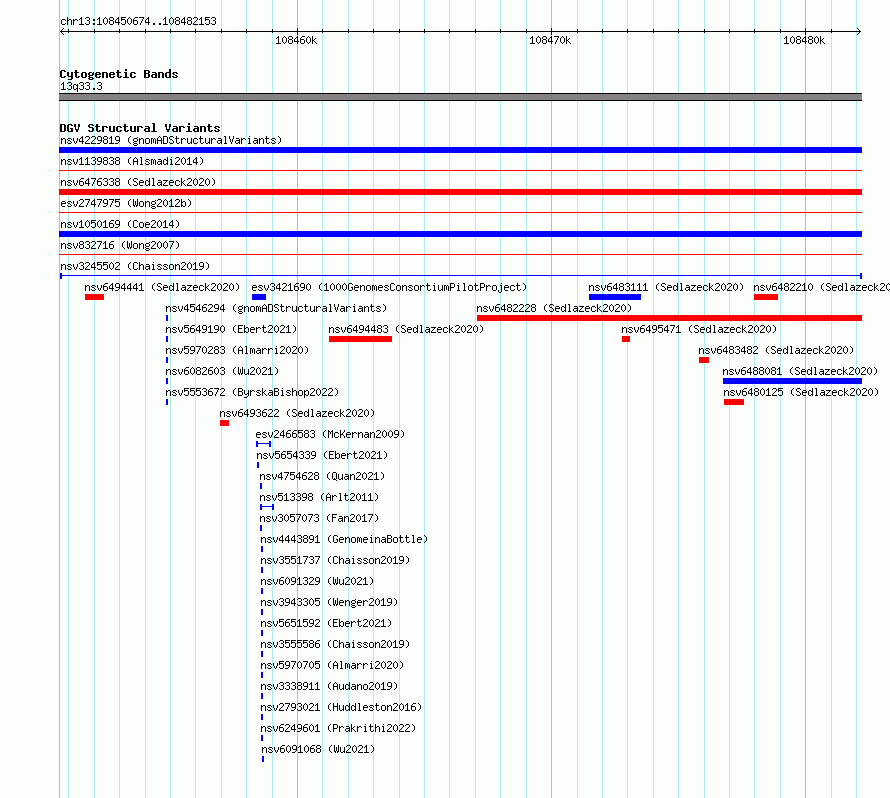Click the red bar under nsv6493622
890x798 pixels.
(x=224, y=423)
